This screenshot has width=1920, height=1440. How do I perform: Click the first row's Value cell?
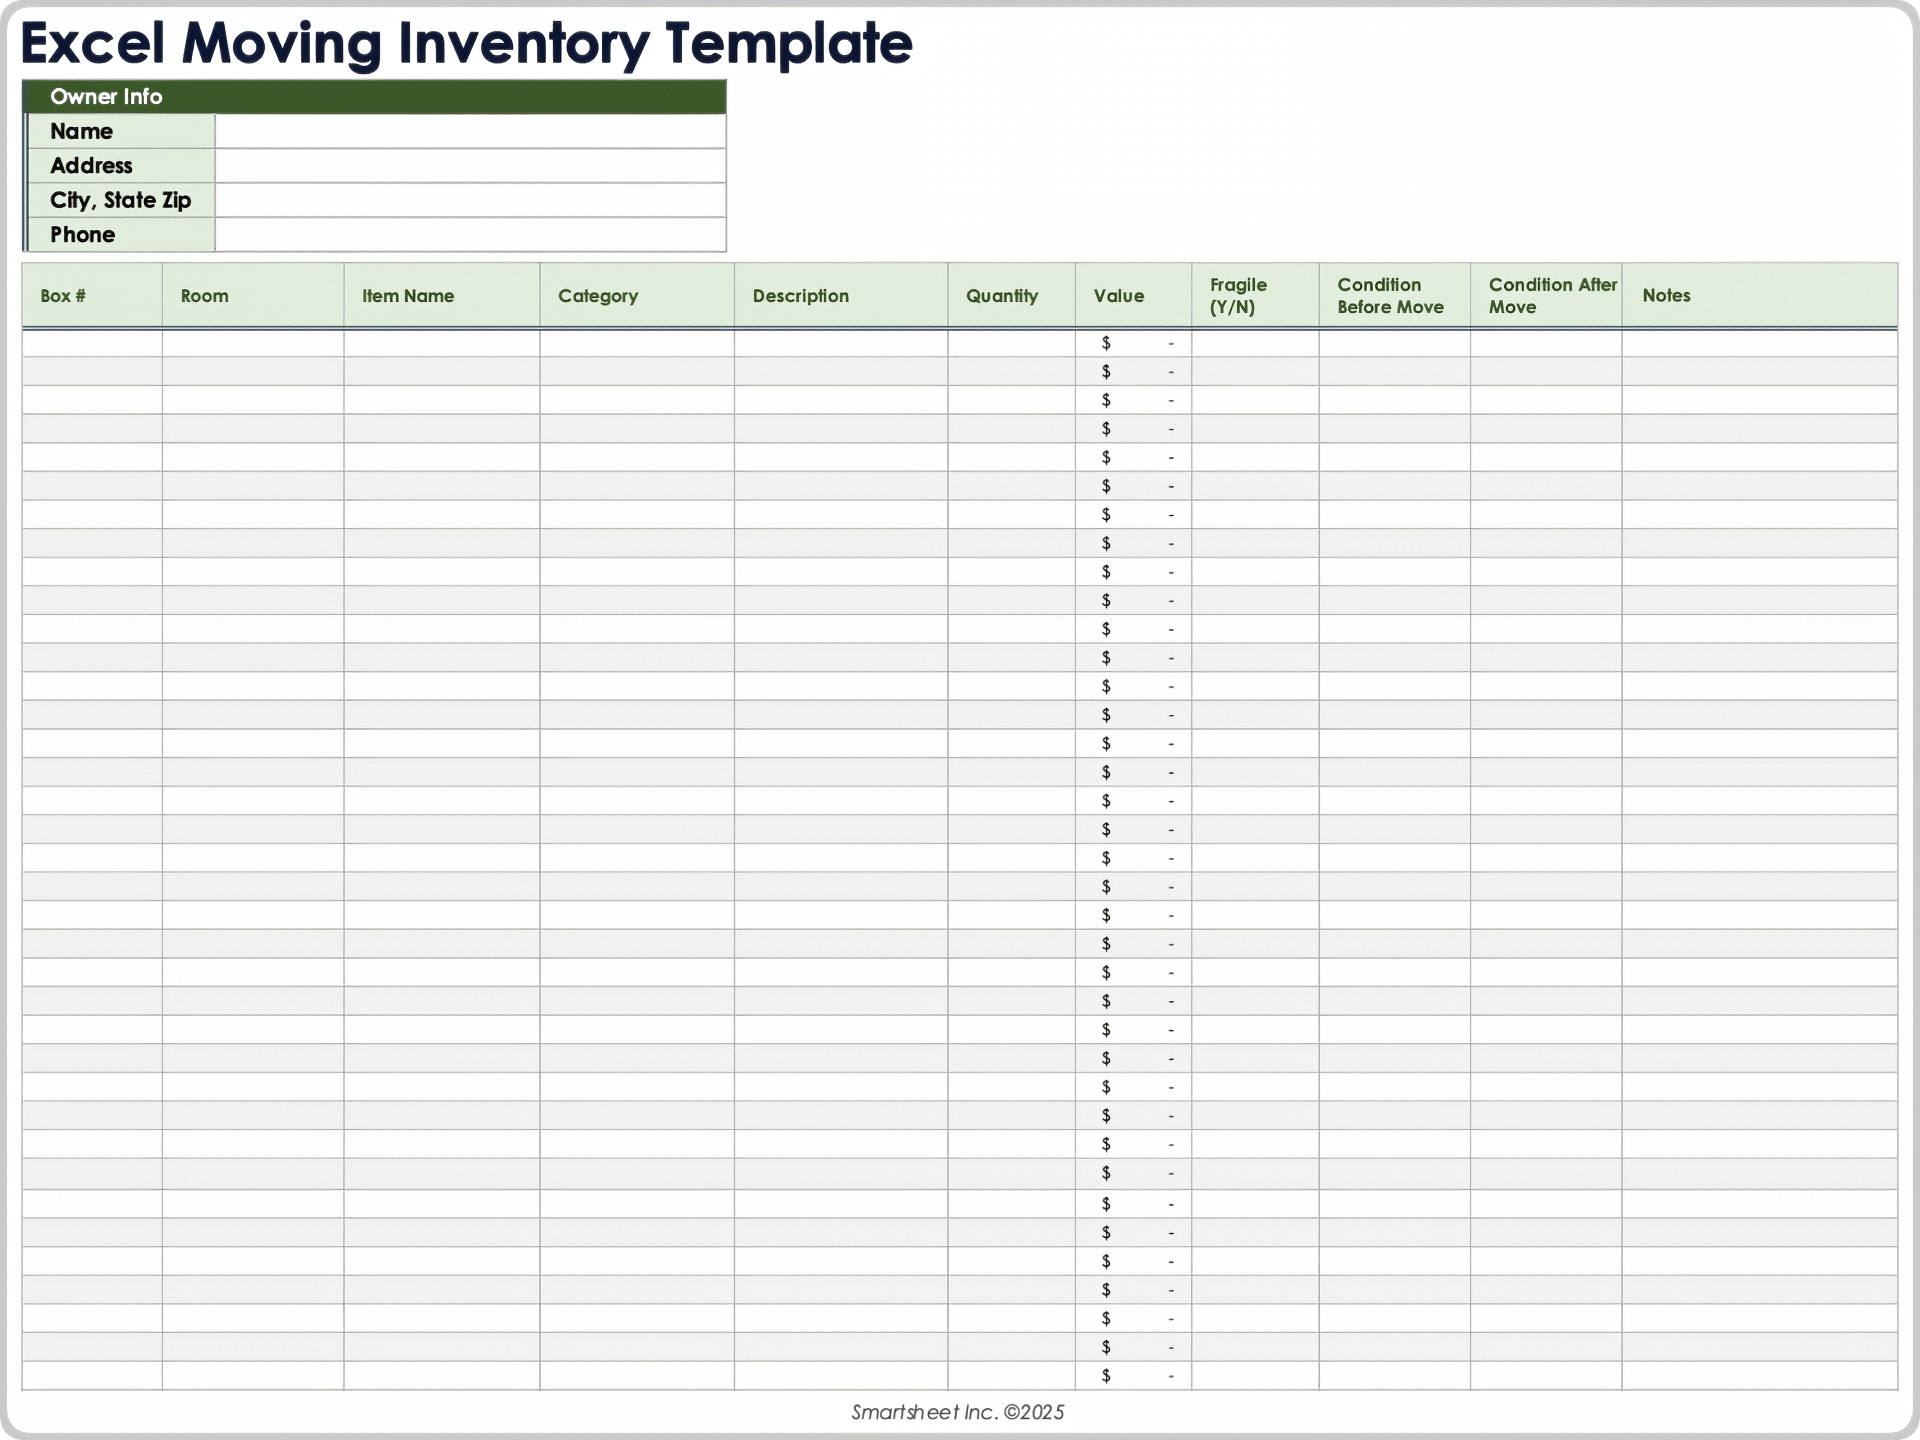point(1132,343)
